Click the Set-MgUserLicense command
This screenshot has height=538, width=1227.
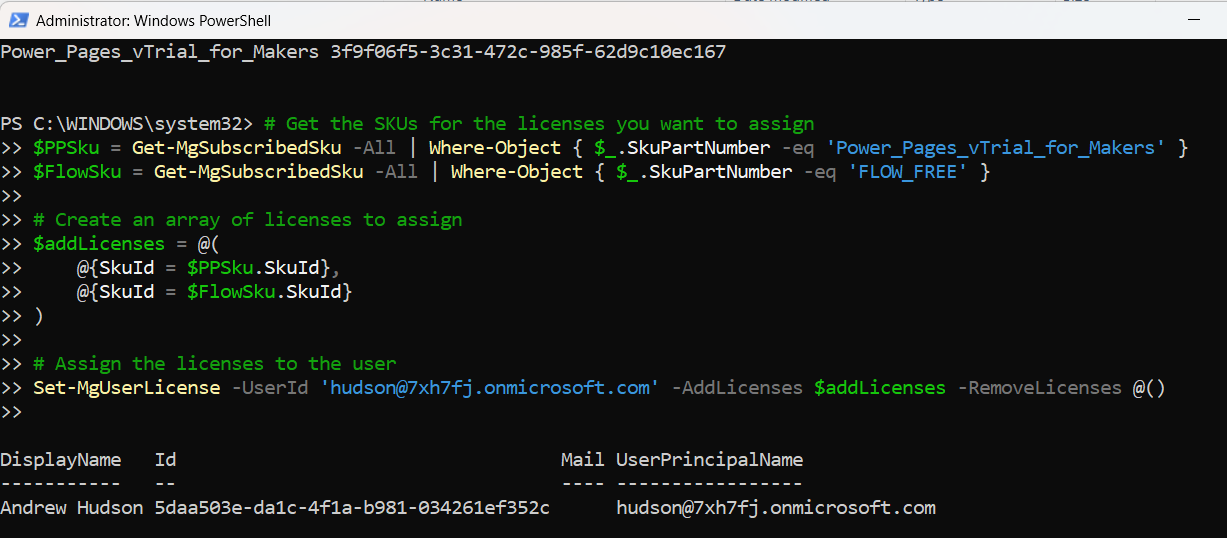pyautogui.click(x=126, y=388)
